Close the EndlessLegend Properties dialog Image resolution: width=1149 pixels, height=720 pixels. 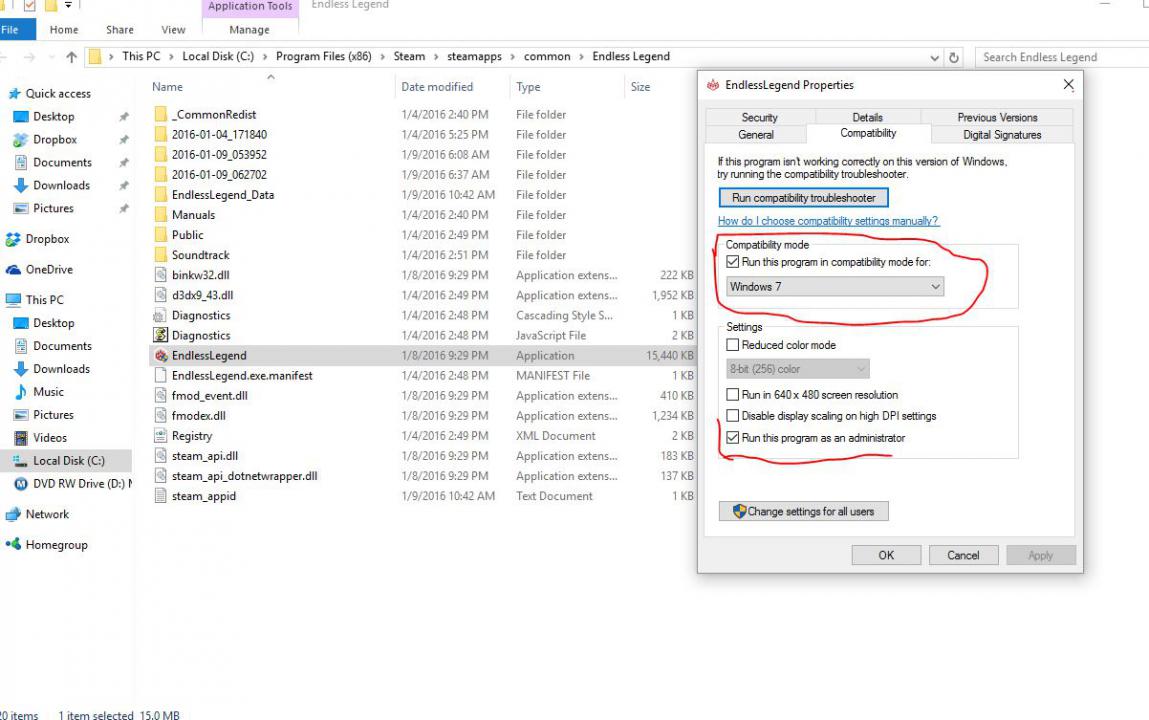pyautogui.click(x=1068, y=85)
